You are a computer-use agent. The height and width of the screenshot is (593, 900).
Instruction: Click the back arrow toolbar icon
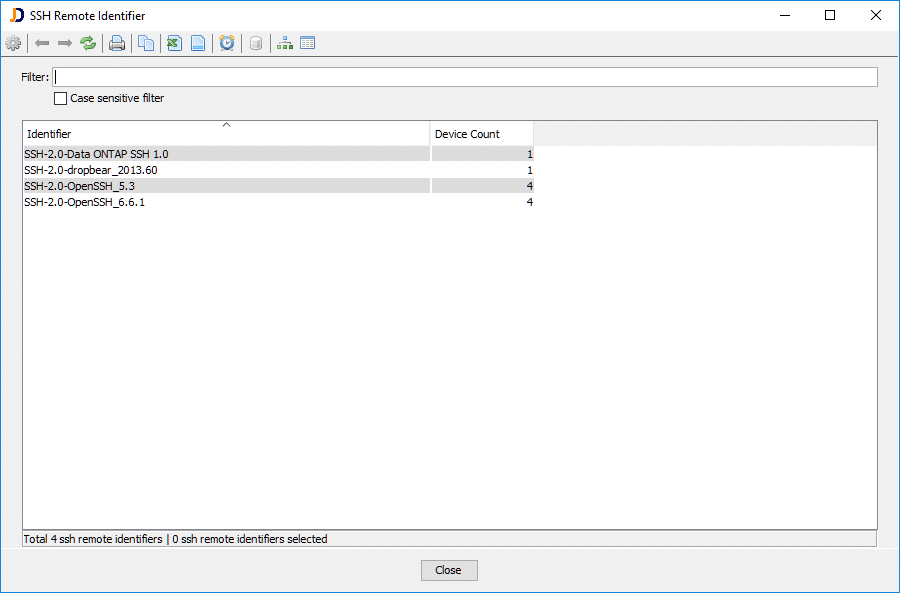tap(42, 43)
